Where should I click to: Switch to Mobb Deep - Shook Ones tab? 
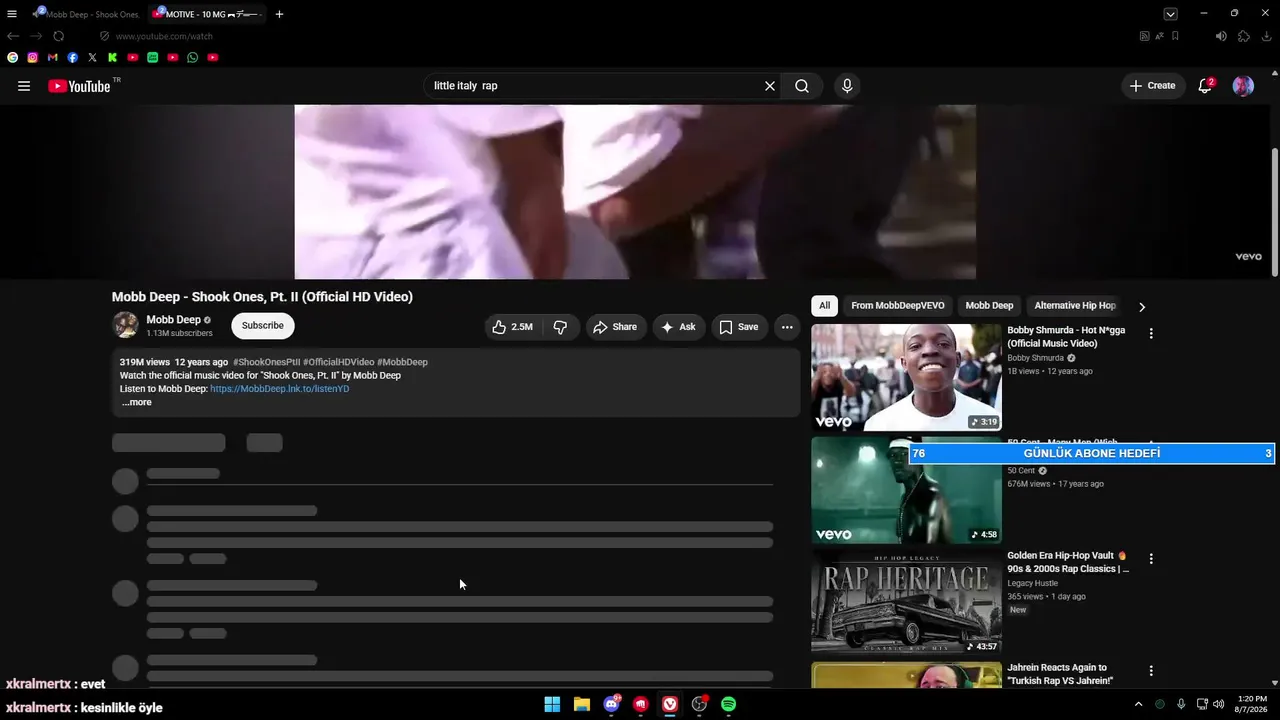coord(88,14)
